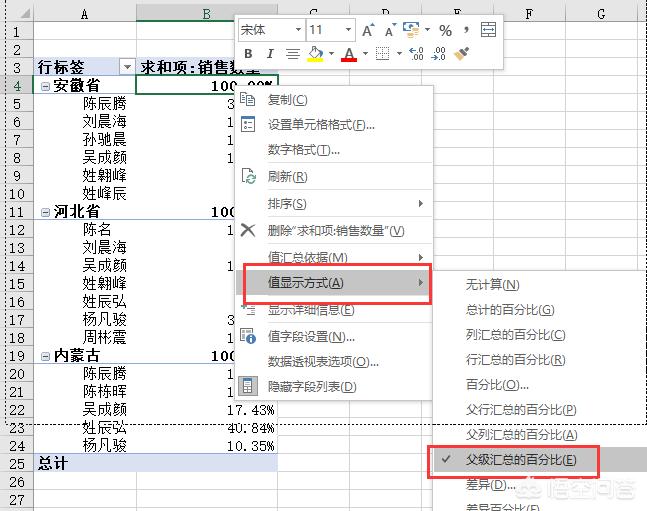Select 差异(D) option

click(x=538, y=485)
